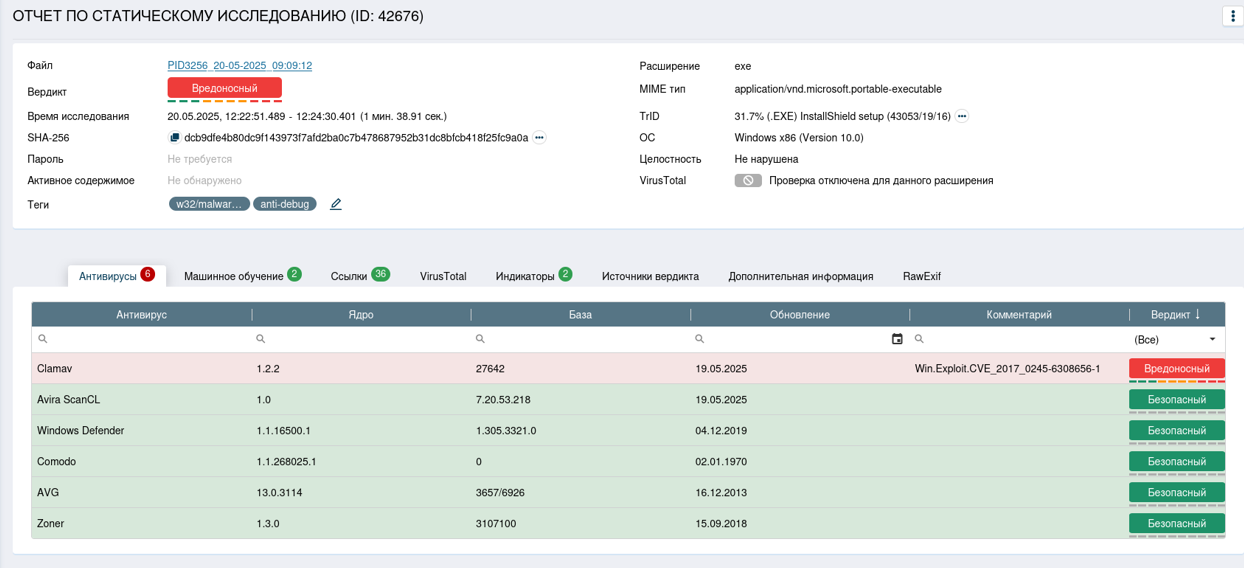
Task: Open the Вердикт filter dropdown
Action: tap(1176, 339)
